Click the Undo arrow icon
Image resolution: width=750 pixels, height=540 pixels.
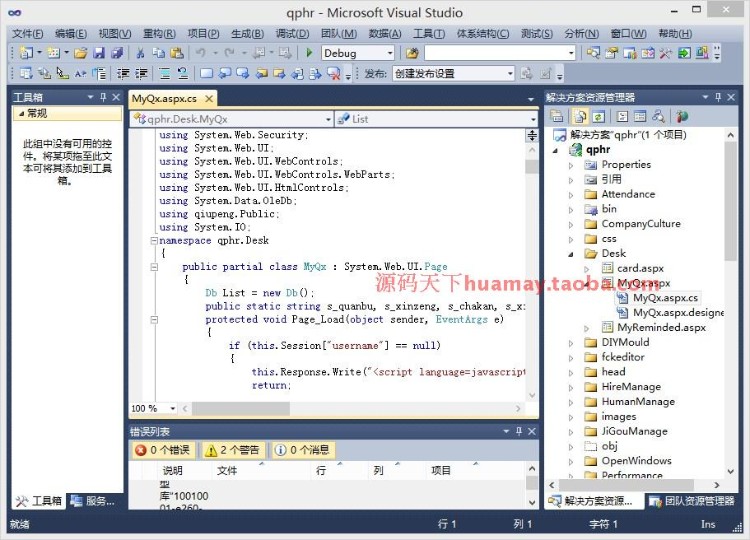[x=201, y=53]
